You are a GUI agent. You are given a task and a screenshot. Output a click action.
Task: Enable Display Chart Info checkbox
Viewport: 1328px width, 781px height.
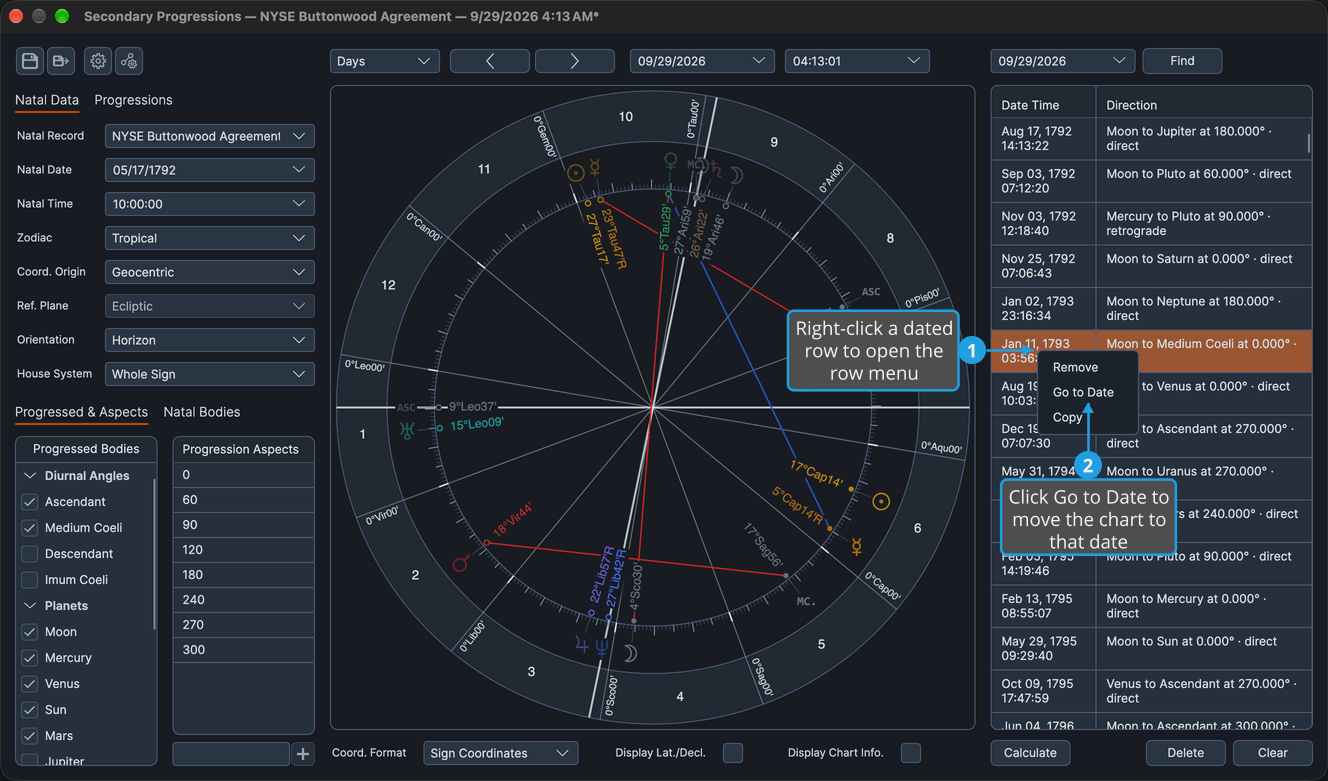pos(911,753)
